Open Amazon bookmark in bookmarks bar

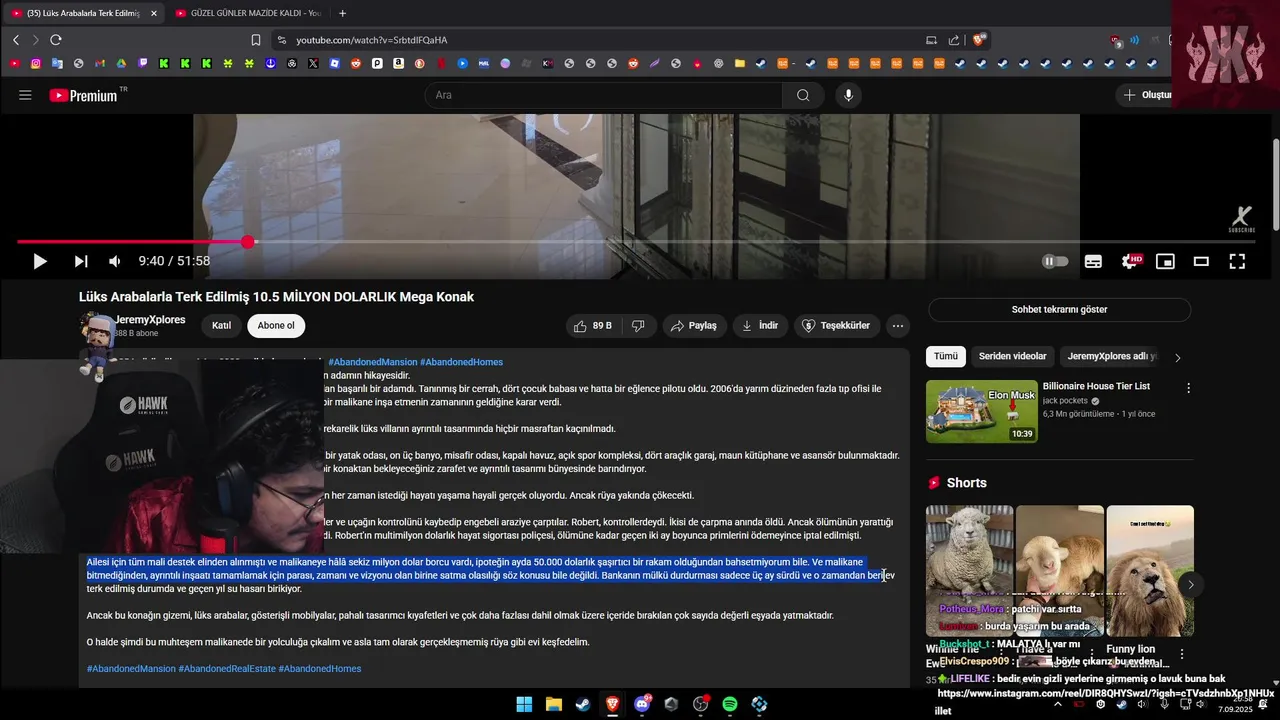(398, 63)
